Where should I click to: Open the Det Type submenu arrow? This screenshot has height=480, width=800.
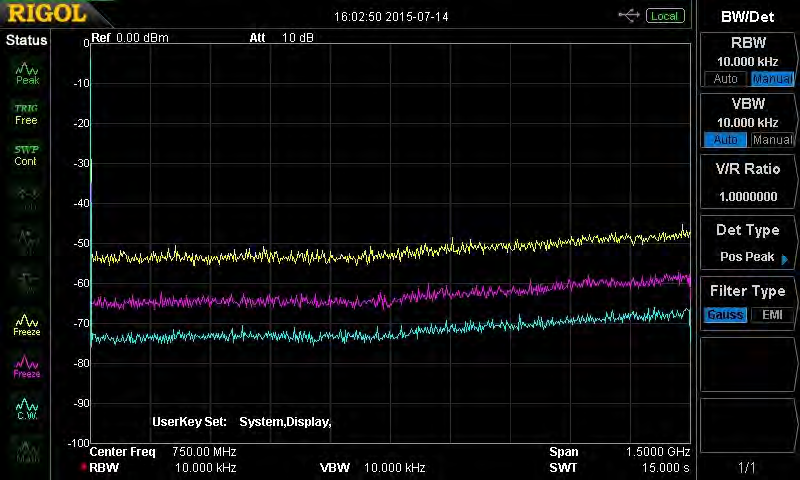(785, 260)
